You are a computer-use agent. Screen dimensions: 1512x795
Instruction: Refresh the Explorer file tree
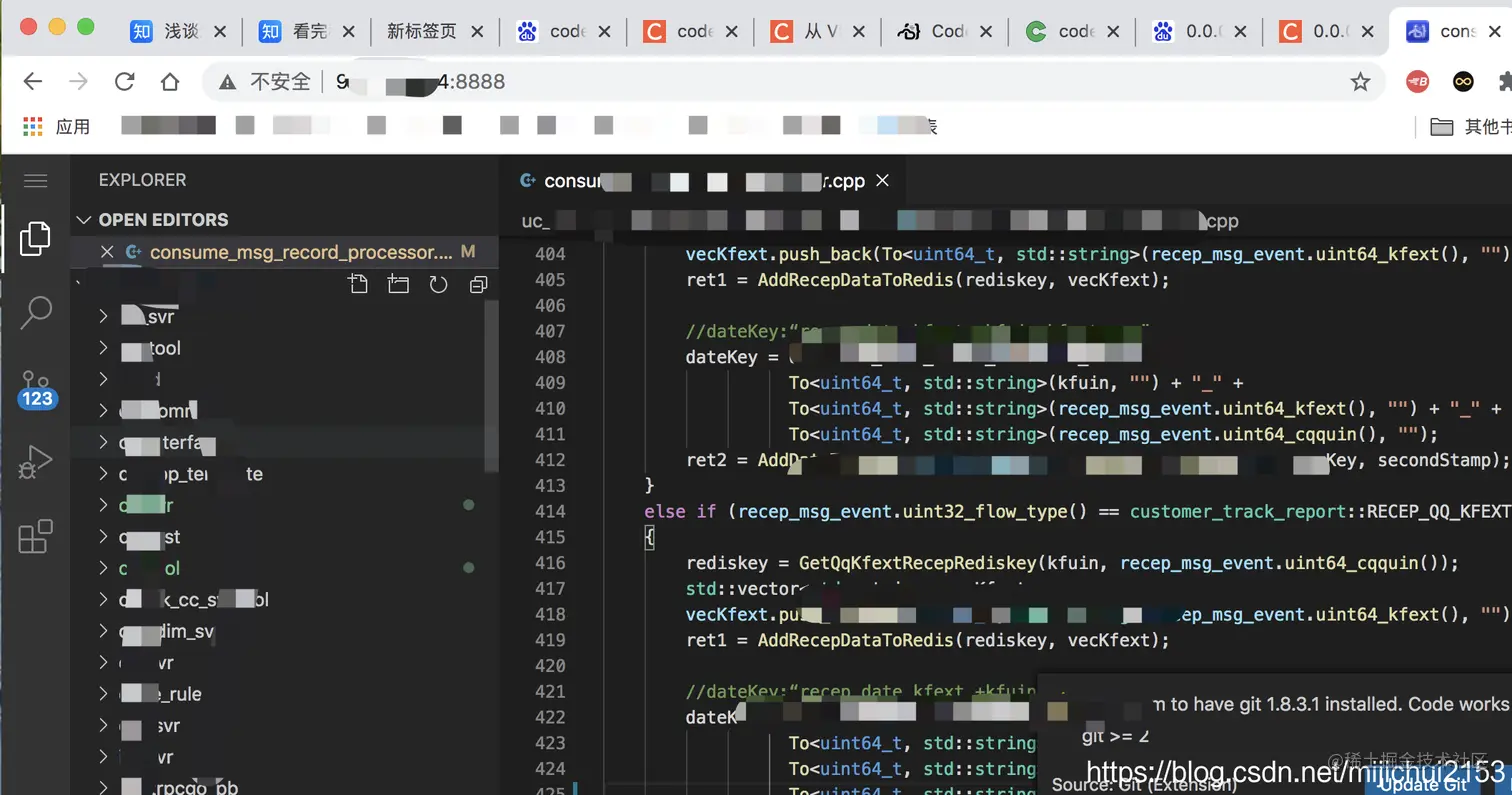pos(438,284)
